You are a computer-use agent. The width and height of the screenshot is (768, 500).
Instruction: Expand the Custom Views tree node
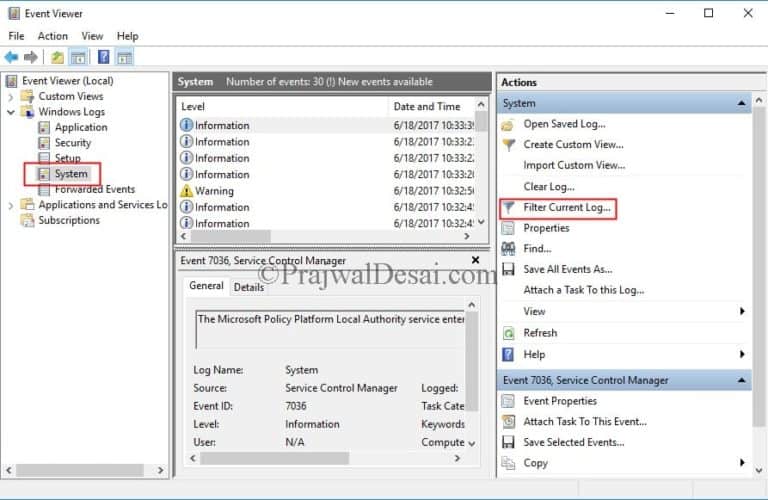[x=10, y=97]
